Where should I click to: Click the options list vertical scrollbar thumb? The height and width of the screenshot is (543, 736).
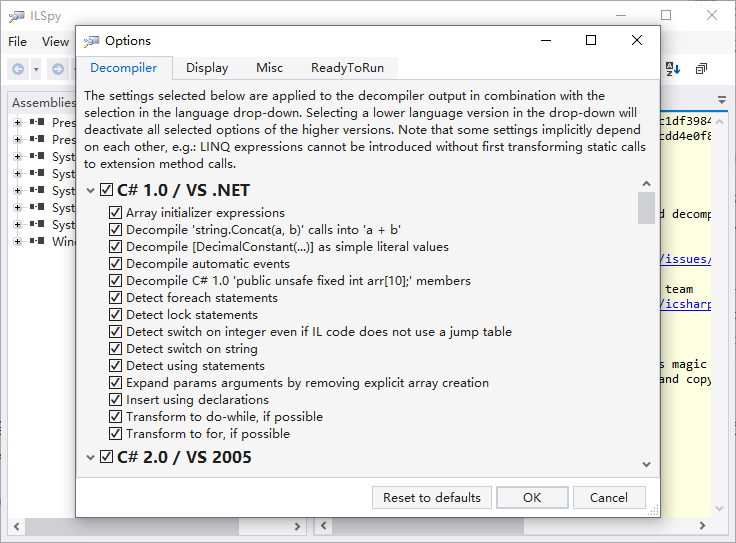pyautogui.click(x=646, y=208)
